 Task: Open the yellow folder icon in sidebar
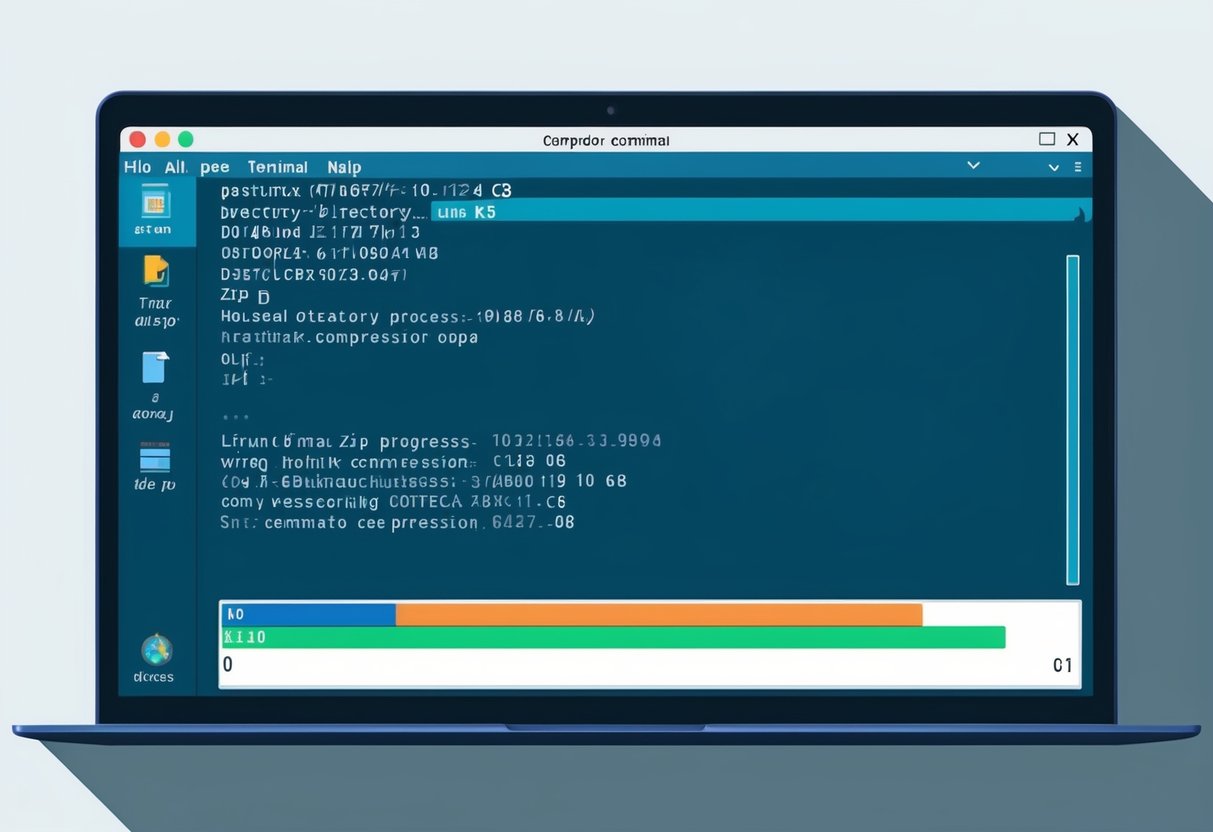click(x=155, y=270)
